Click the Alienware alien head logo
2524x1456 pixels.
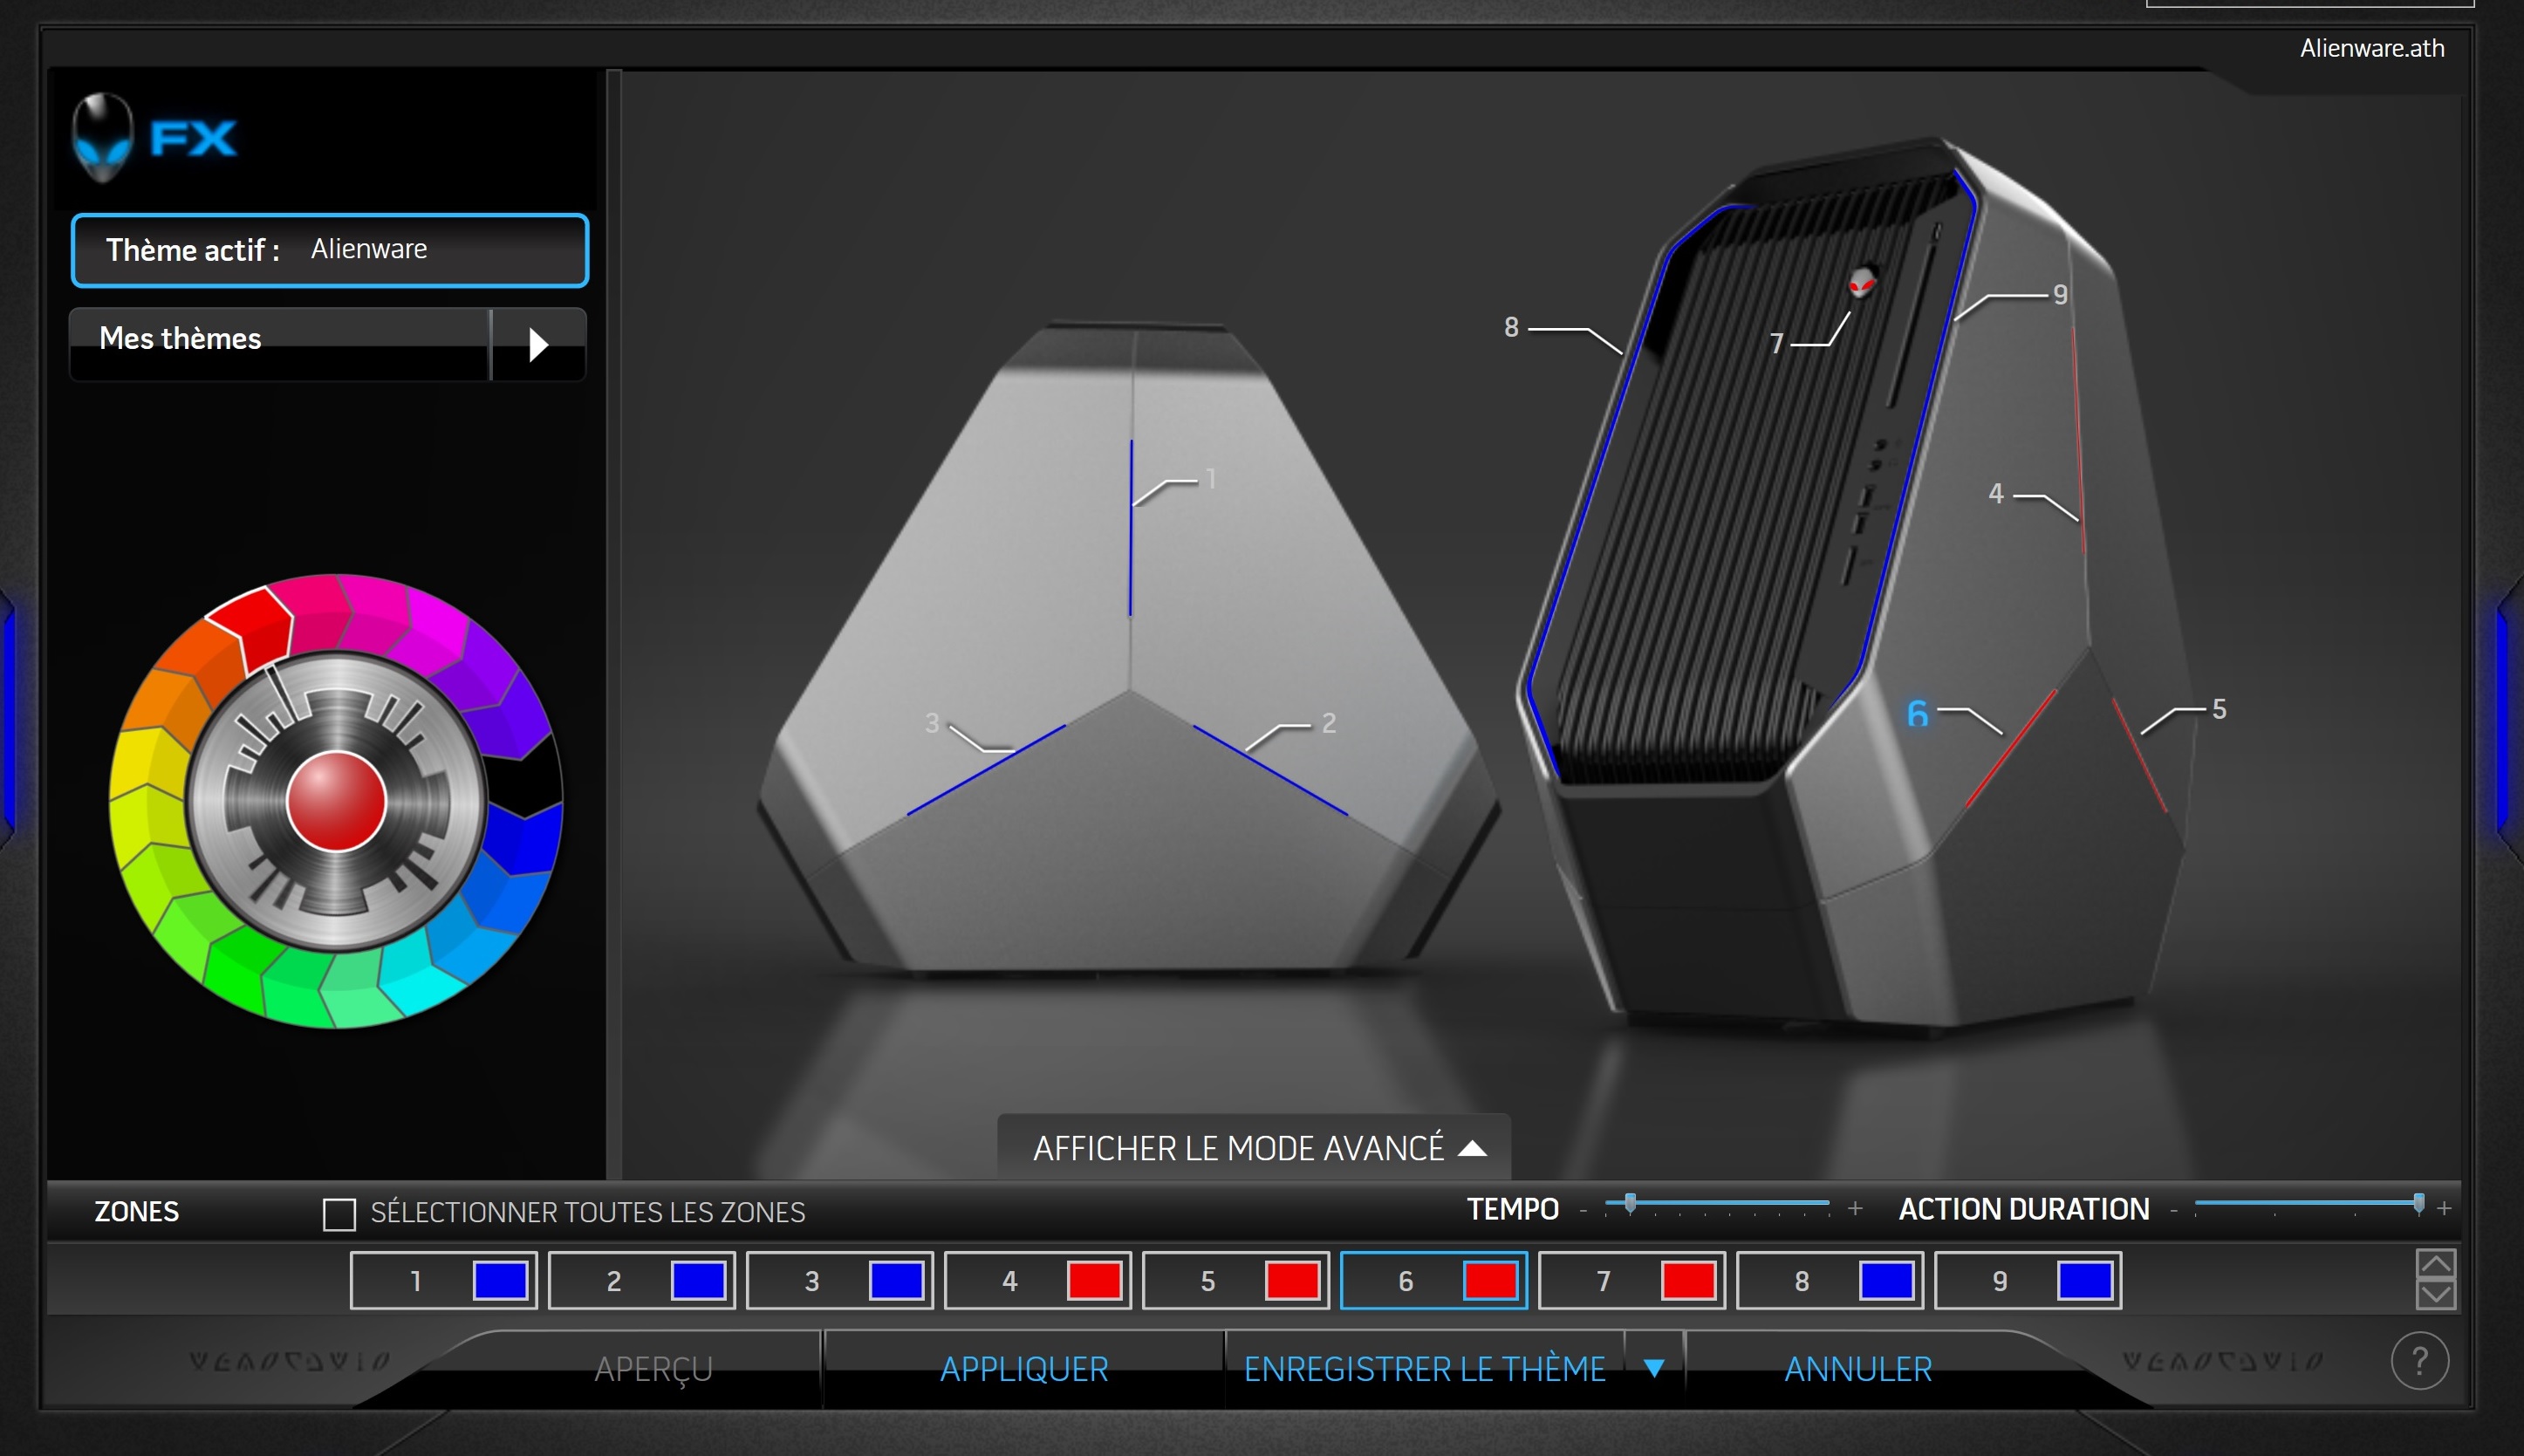coord(103,137)
